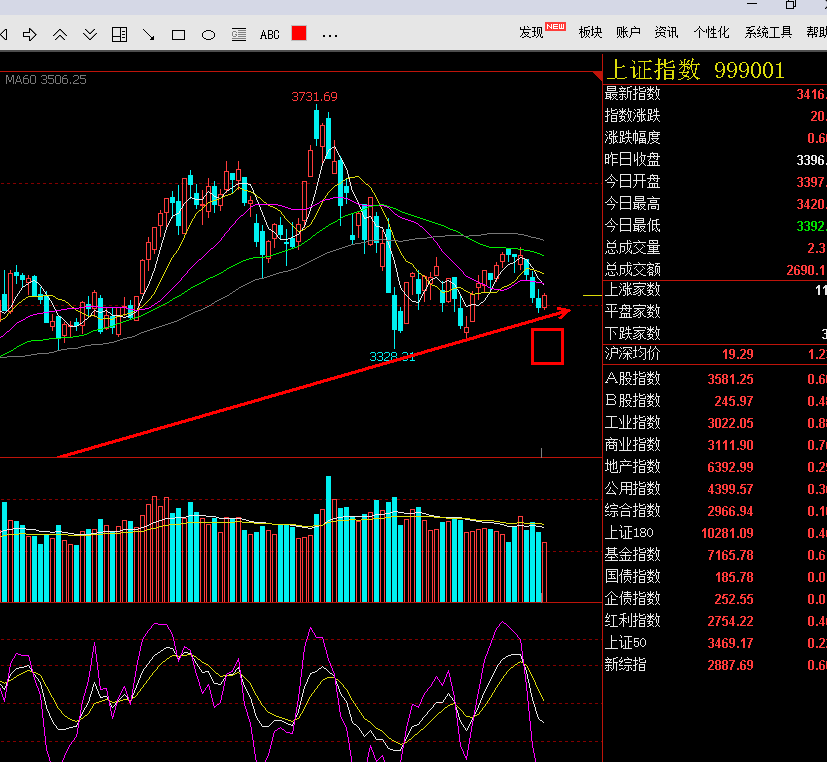This screenshot has width=827, height=762.
Task: Open the 系统工具 menu
Action: [x=768, y=33]
